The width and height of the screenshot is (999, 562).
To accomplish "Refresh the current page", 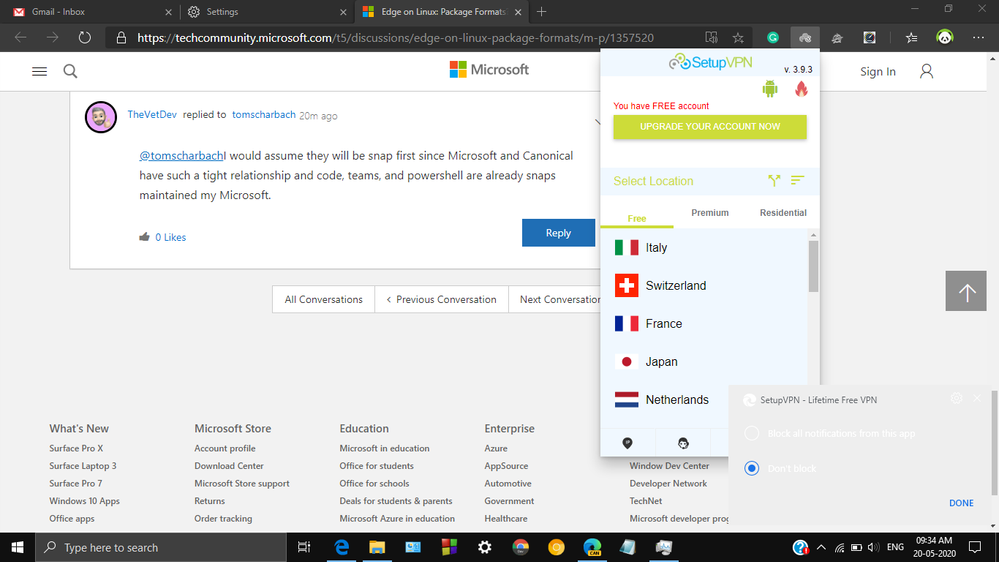I will tap(85, 38).
